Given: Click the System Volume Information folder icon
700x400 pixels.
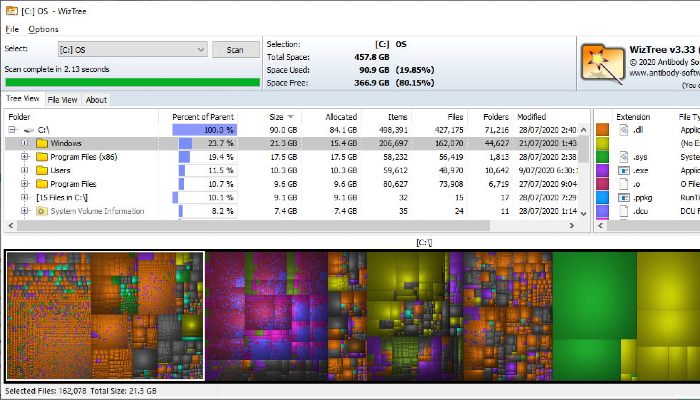Looking at the screenshot, I should [42, 211].
